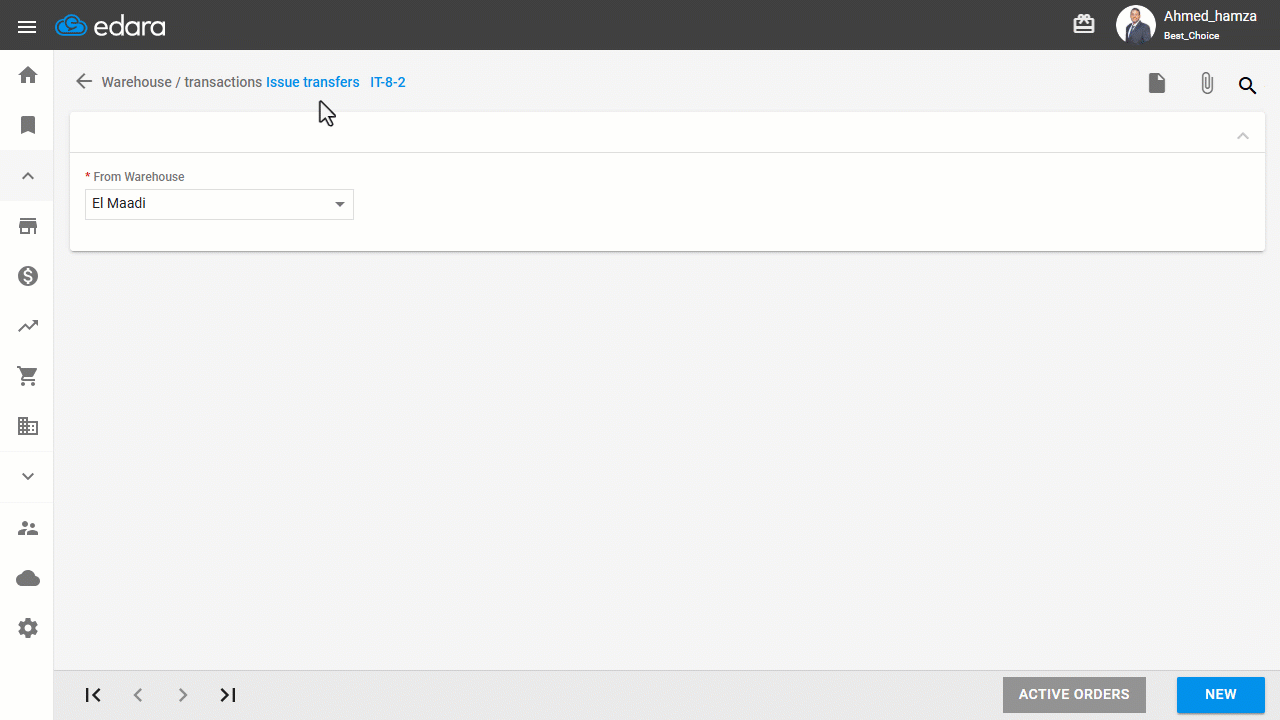The height and width of the screenshot is (720, 1280).
Task: Click the Ahmed_hamza username text
Action: (1210, 16)
